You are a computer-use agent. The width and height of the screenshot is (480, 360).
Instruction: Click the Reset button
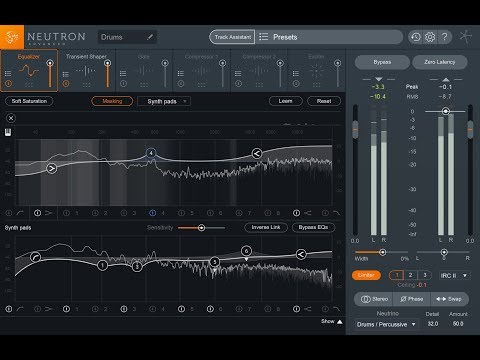tap(324, 101)
